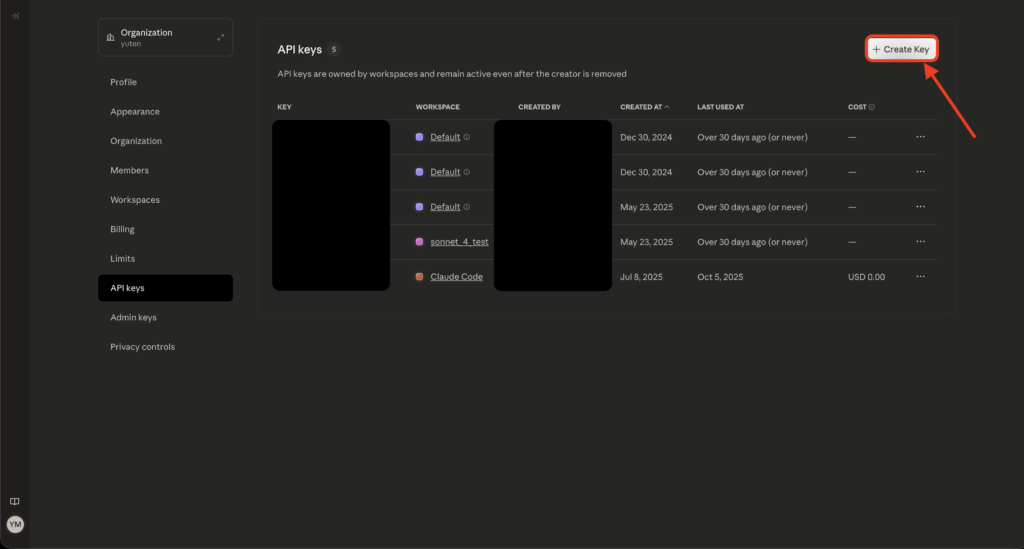Click the YM user avatar
Image resolution: width=1024 pixels, height=549 pixels.
click(x=14, y=524)
